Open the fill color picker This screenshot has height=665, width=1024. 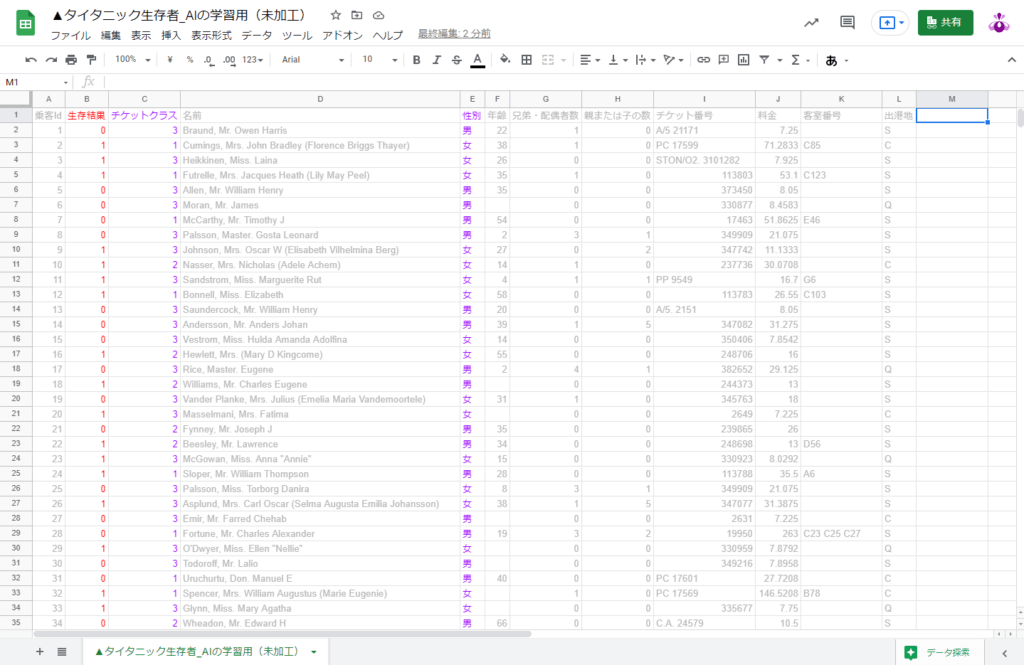(x=505, y=60)
